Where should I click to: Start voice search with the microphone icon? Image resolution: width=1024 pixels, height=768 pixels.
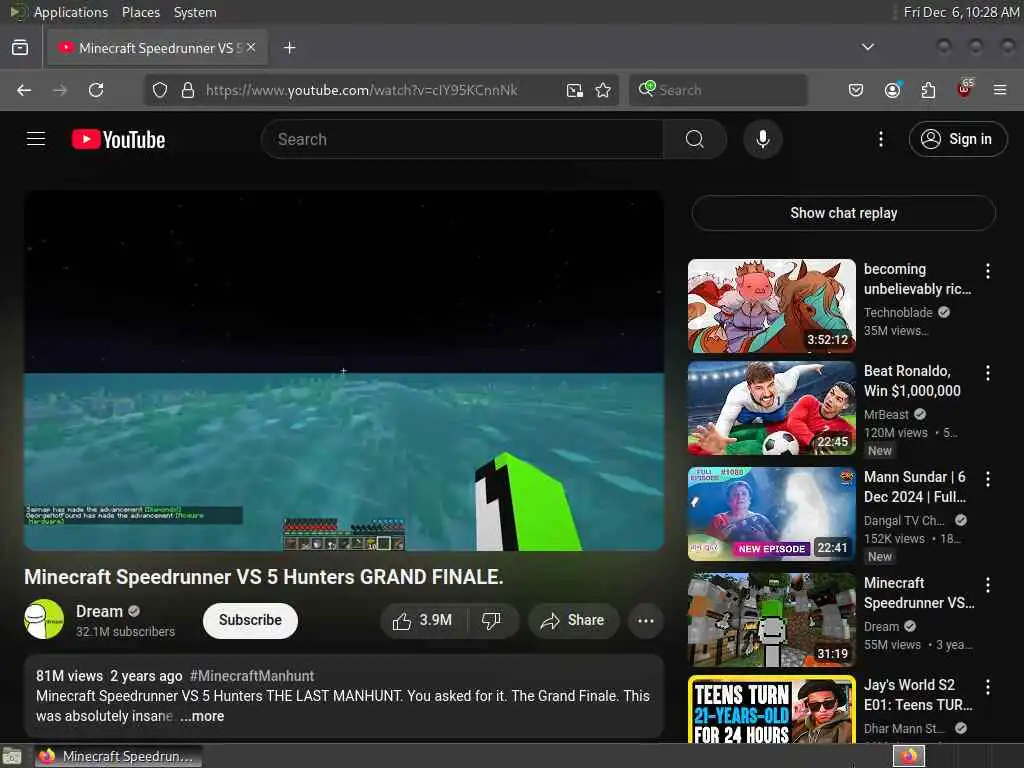point(762,139)
